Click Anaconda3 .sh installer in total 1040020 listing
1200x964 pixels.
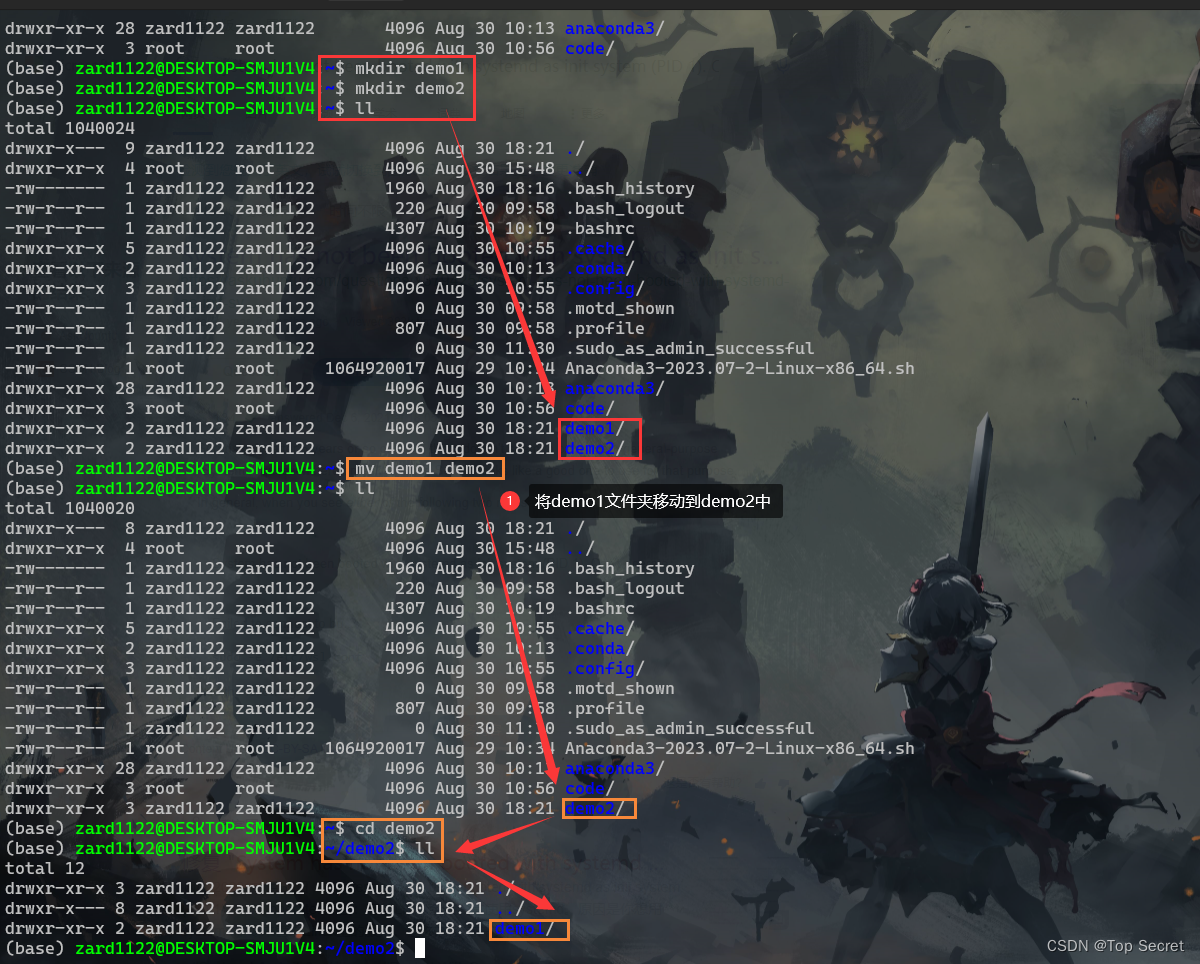[x=740, y=748]
